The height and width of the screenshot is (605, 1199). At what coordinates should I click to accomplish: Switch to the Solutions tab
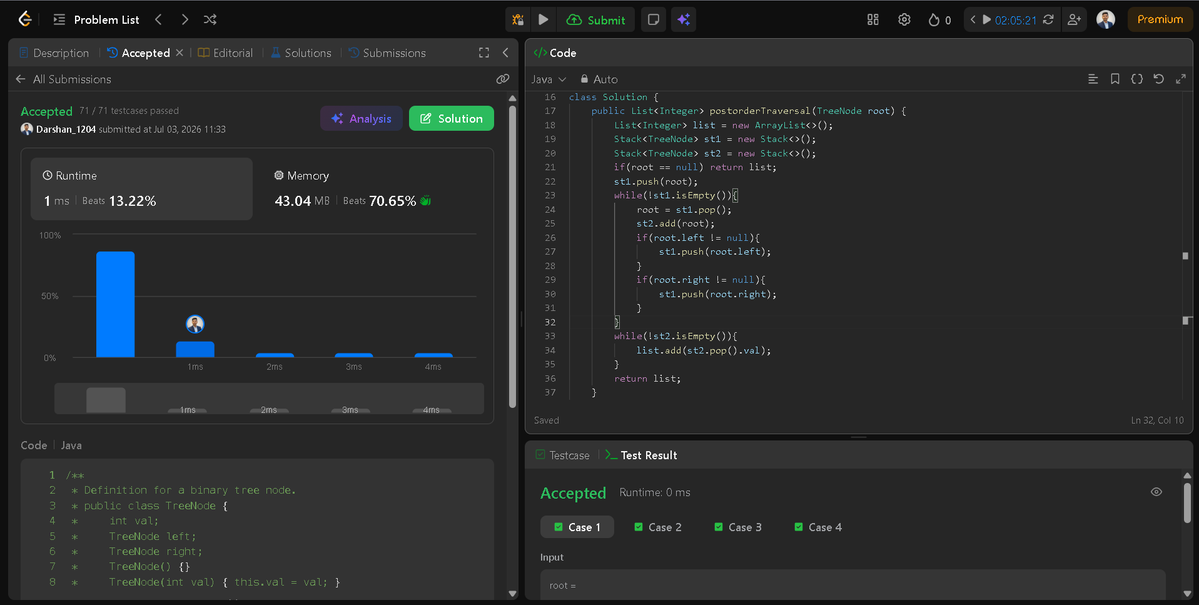pyautogui.click(x=301, y=53)
